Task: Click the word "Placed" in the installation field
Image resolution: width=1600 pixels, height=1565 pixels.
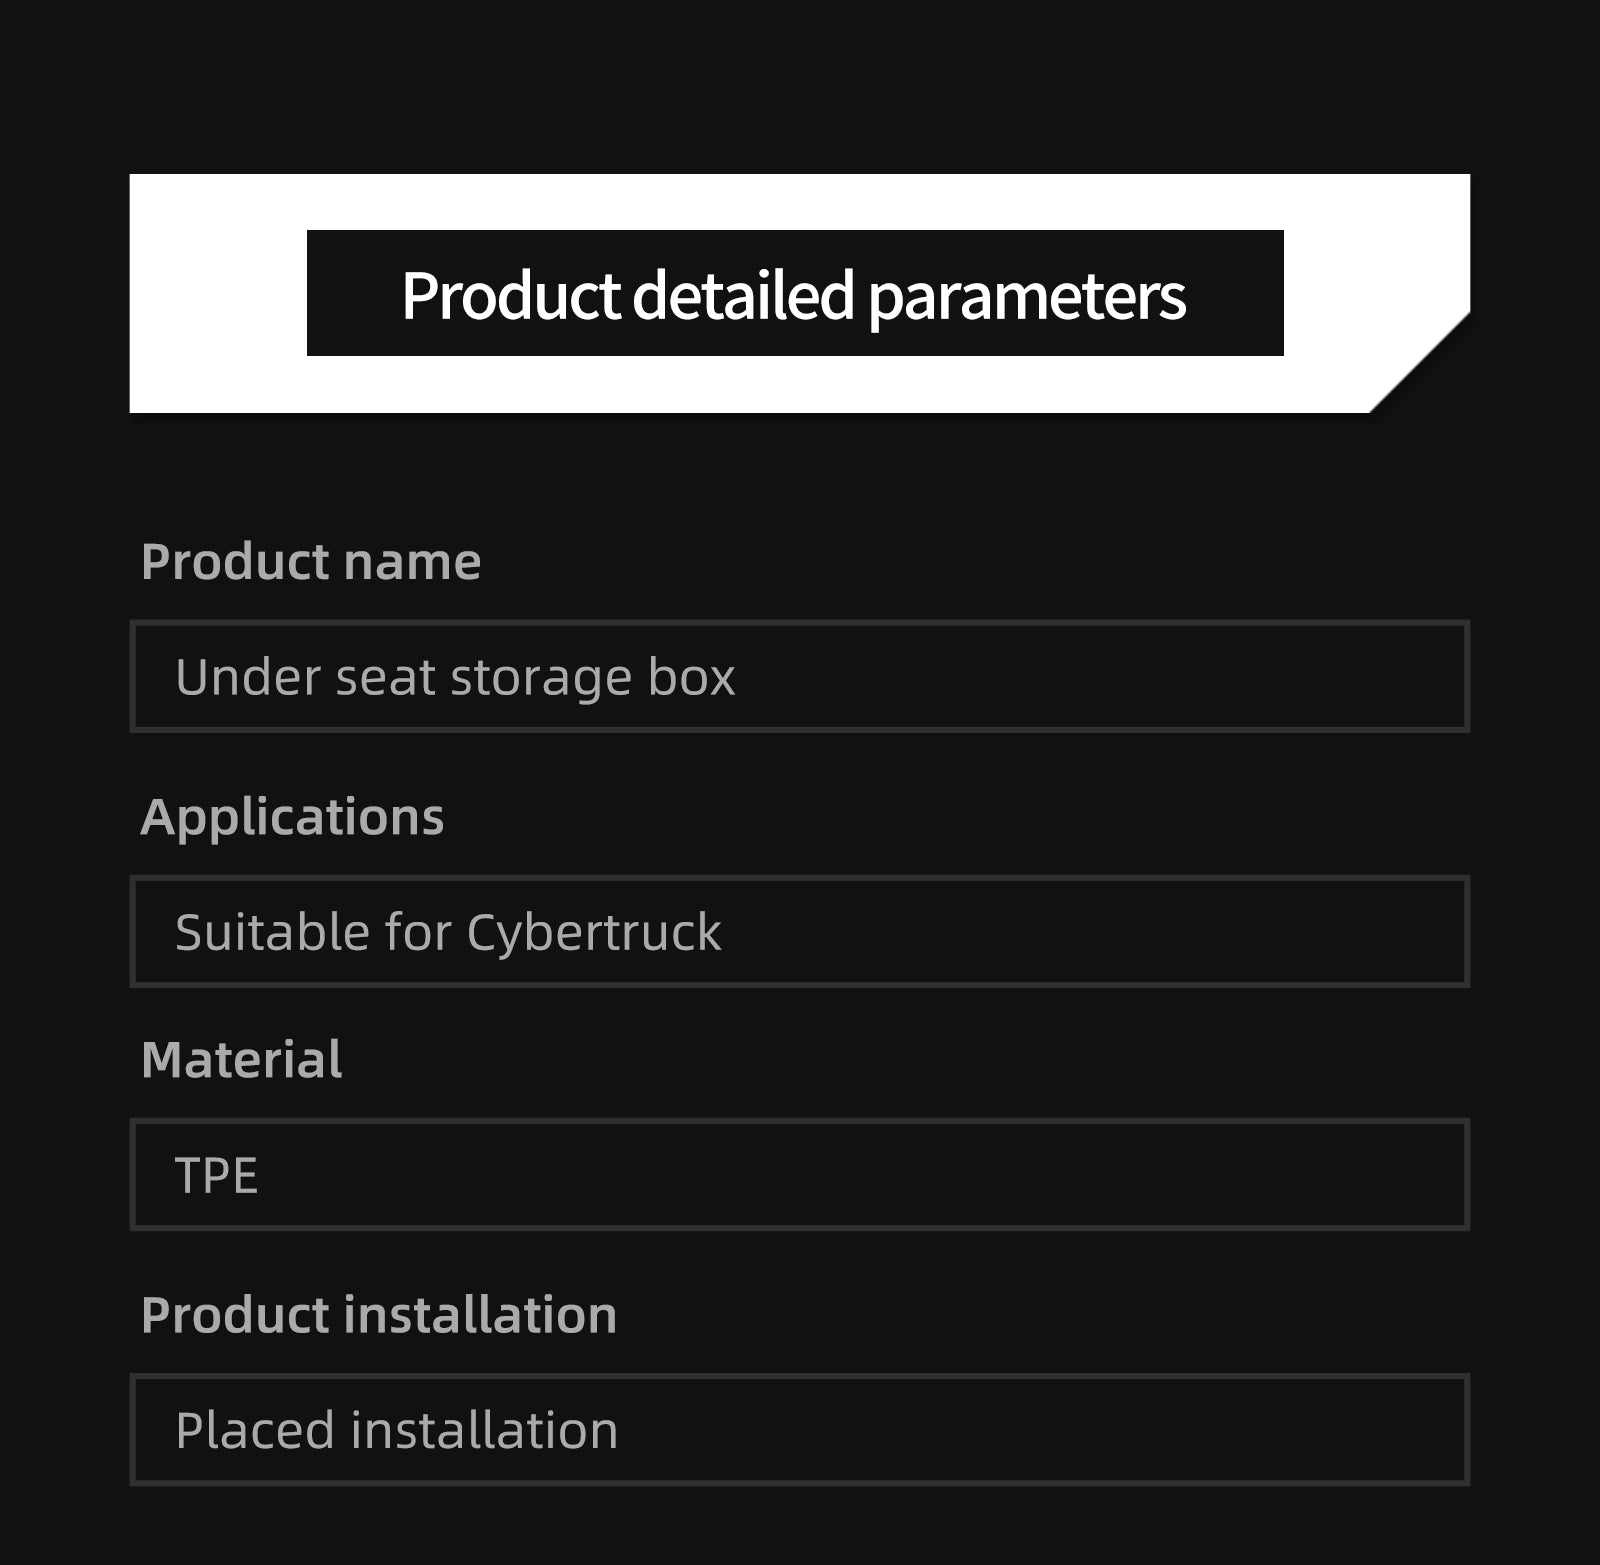Action: (x=254, y=1430)
